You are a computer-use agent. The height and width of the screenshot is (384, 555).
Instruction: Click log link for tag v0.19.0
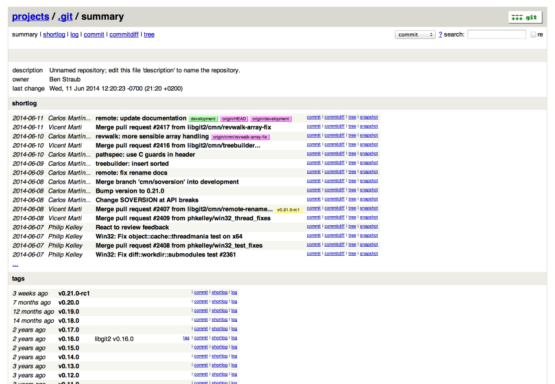pyautogui.click(x=234, y=311)
